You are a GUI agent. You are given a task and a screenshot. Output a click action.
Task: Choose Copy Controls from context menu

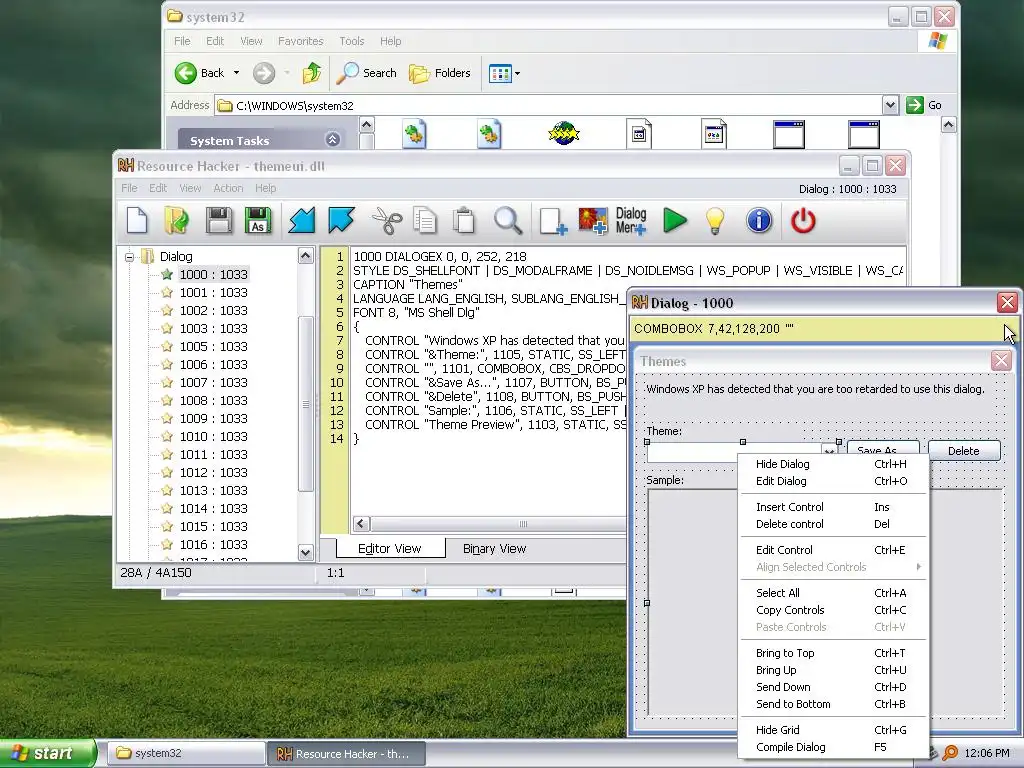[x=833, y=611]
